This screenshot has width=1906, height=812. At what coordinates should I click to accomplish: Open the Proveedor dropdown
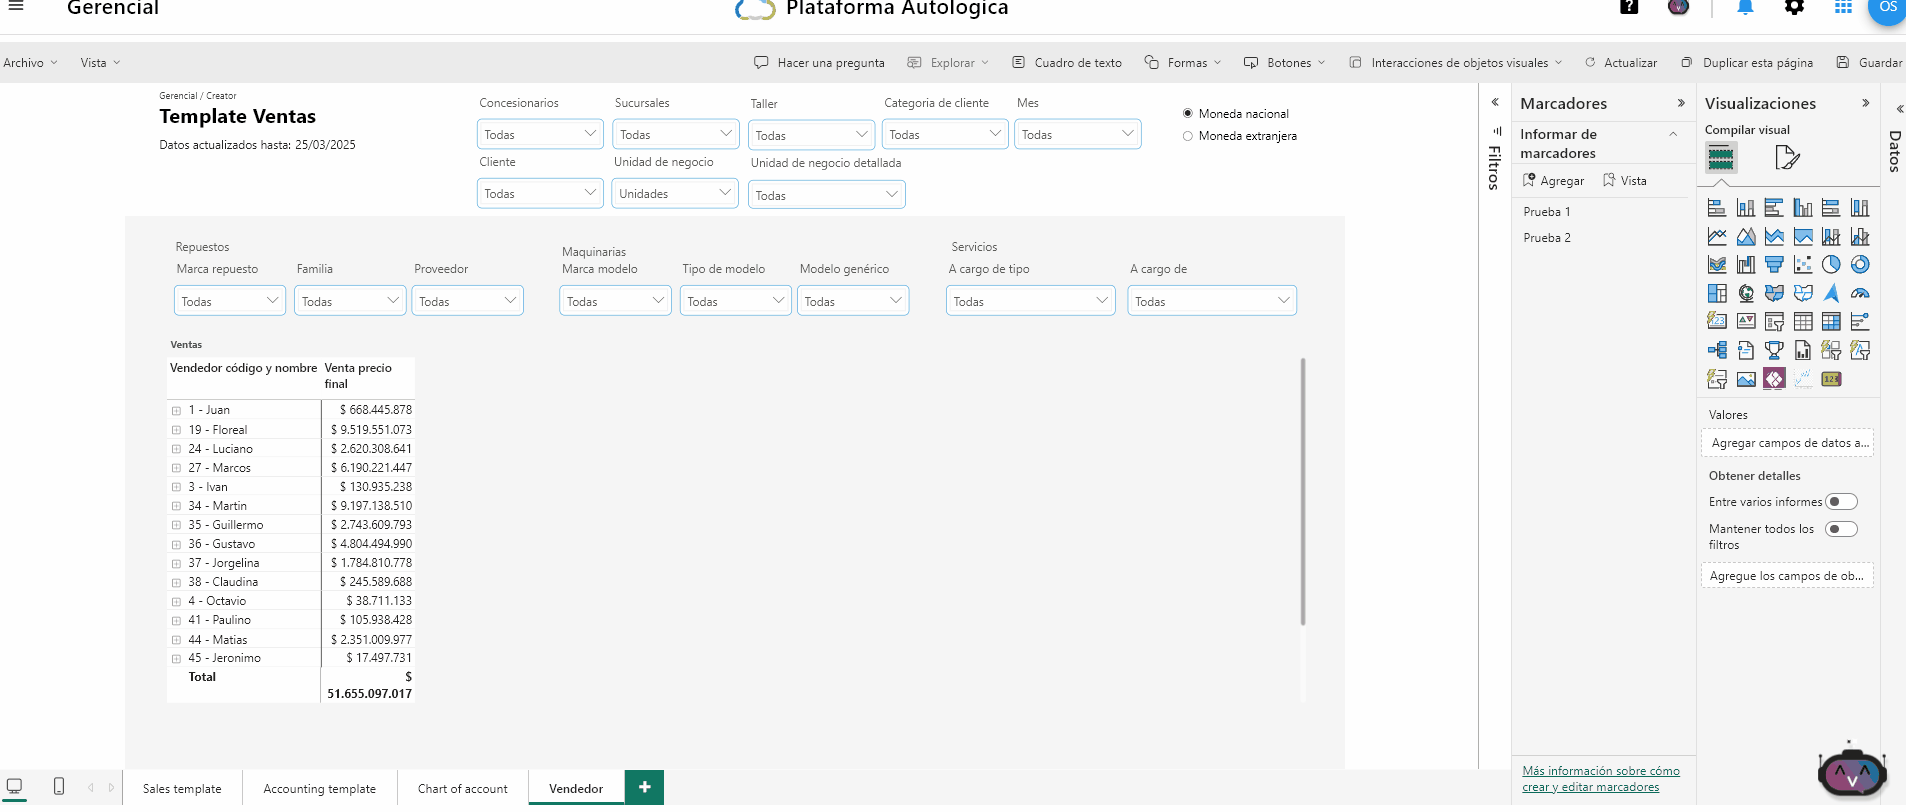(468, 301)
